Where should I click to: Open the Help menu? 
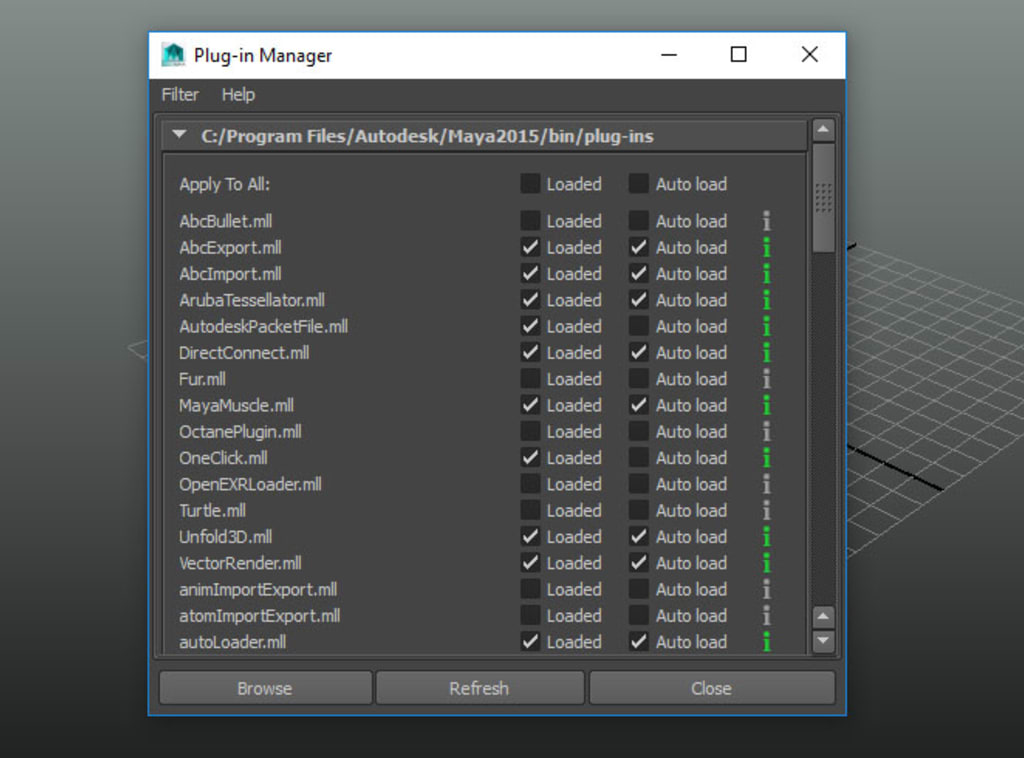pos(237,94)
